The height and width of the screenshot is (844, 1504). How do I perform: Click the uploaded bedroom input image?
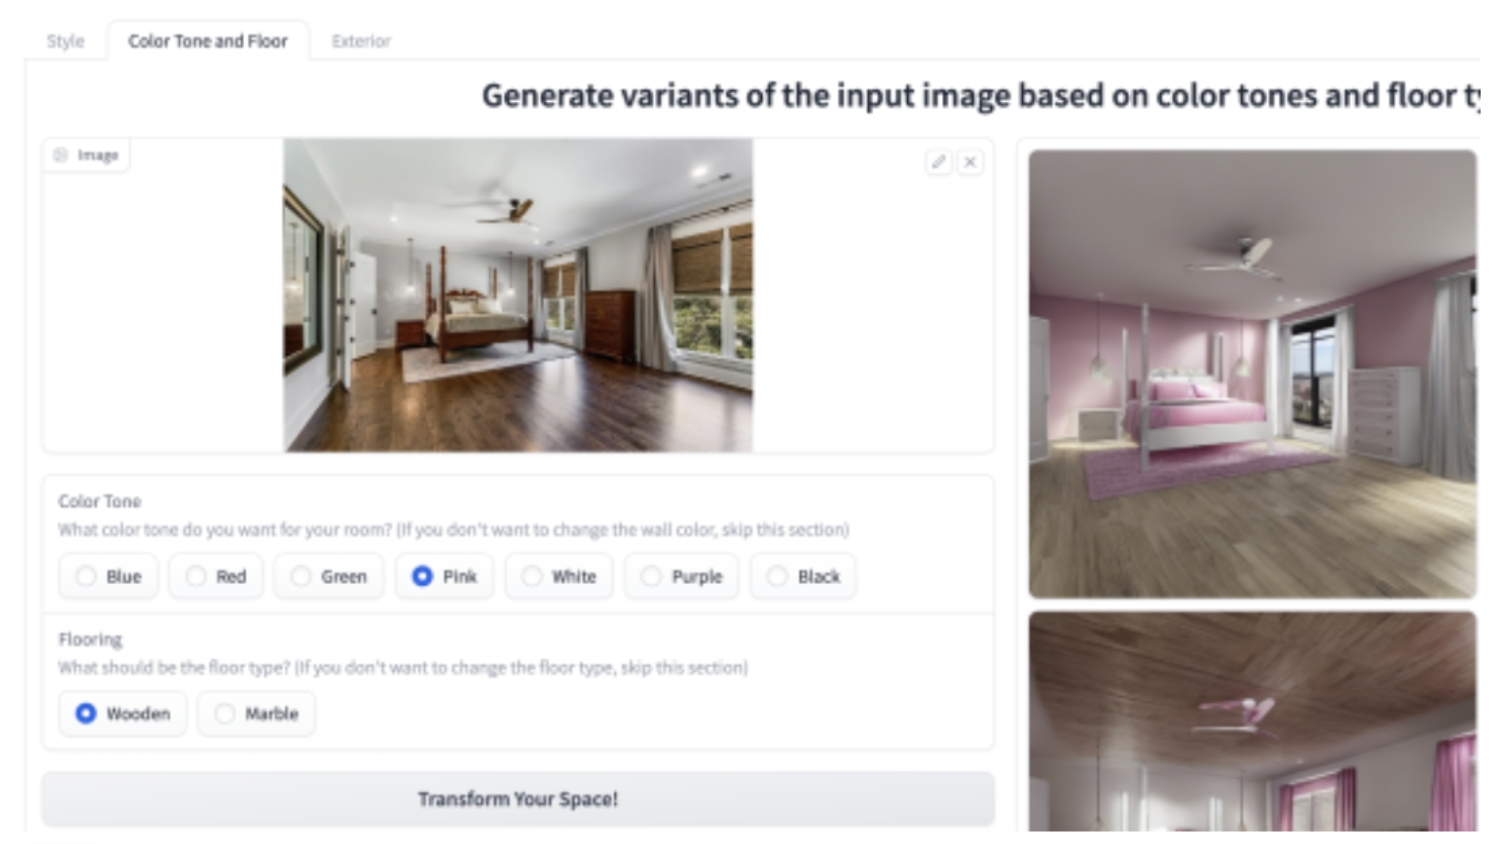[518, 295]
